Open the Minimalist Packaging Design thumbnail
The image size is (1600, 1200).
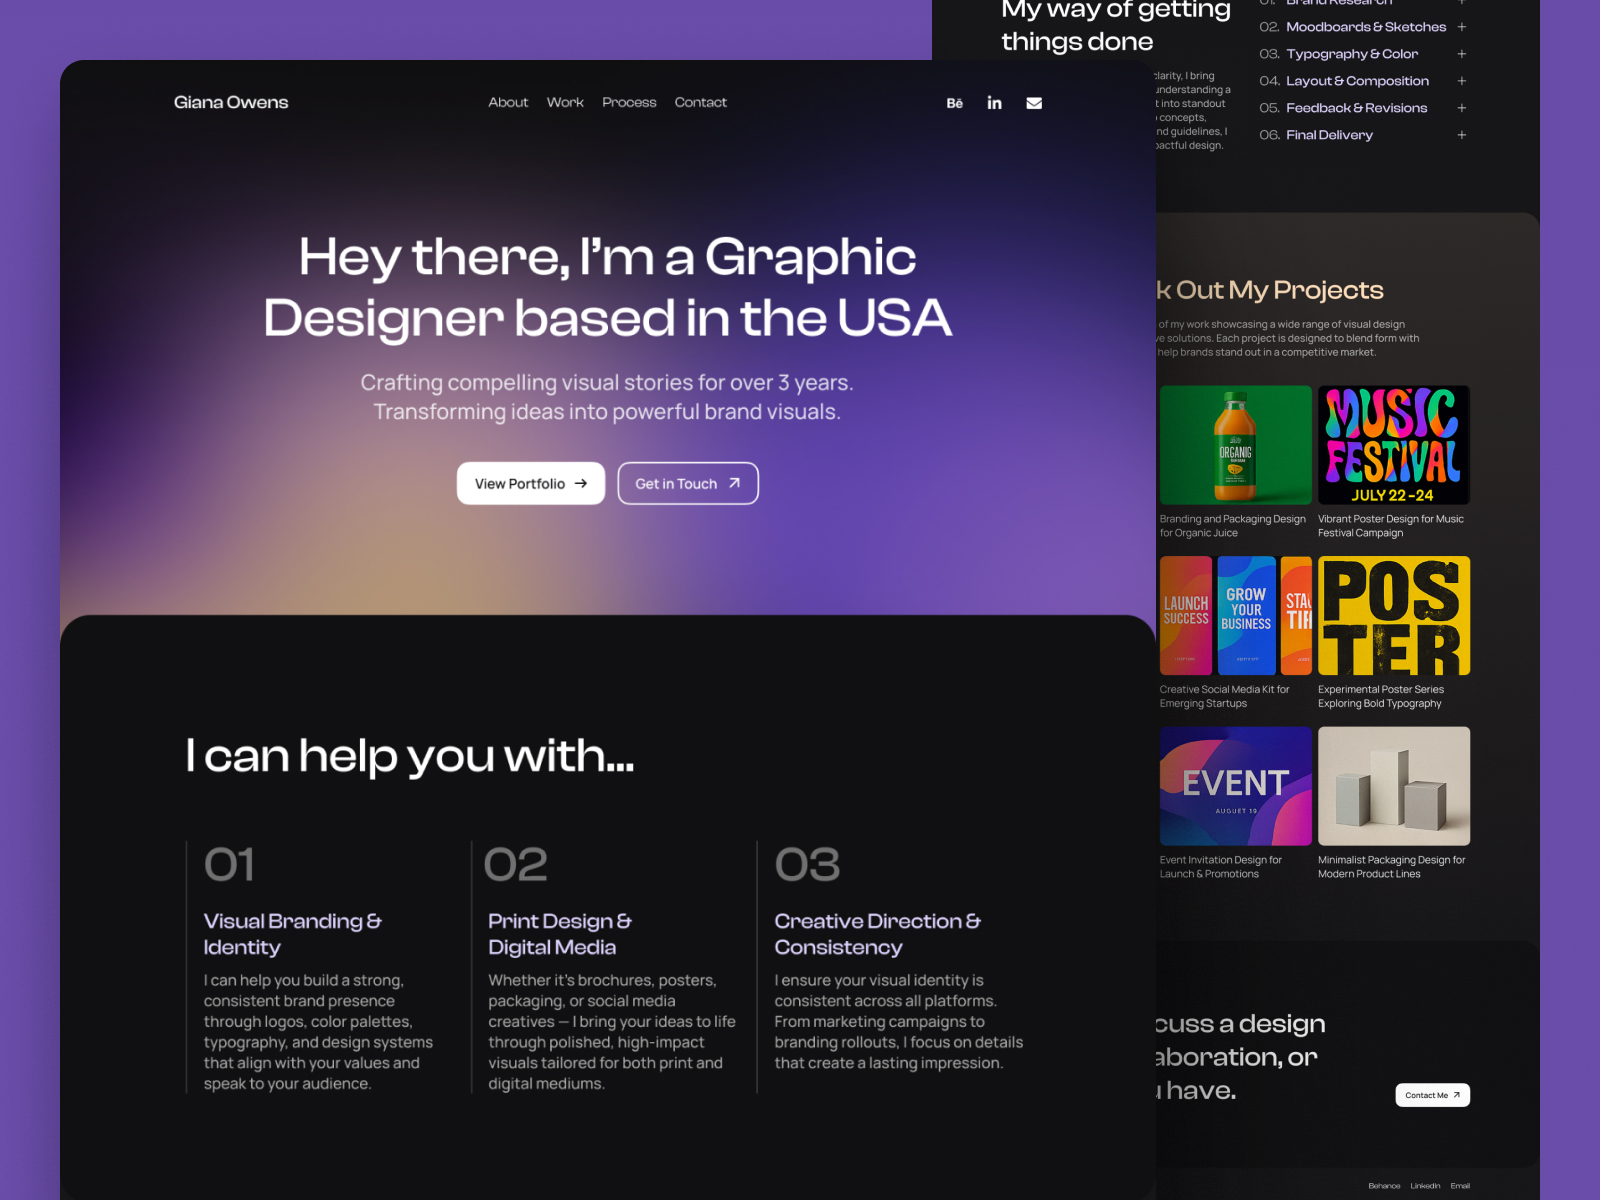[x=1393, y=786]
